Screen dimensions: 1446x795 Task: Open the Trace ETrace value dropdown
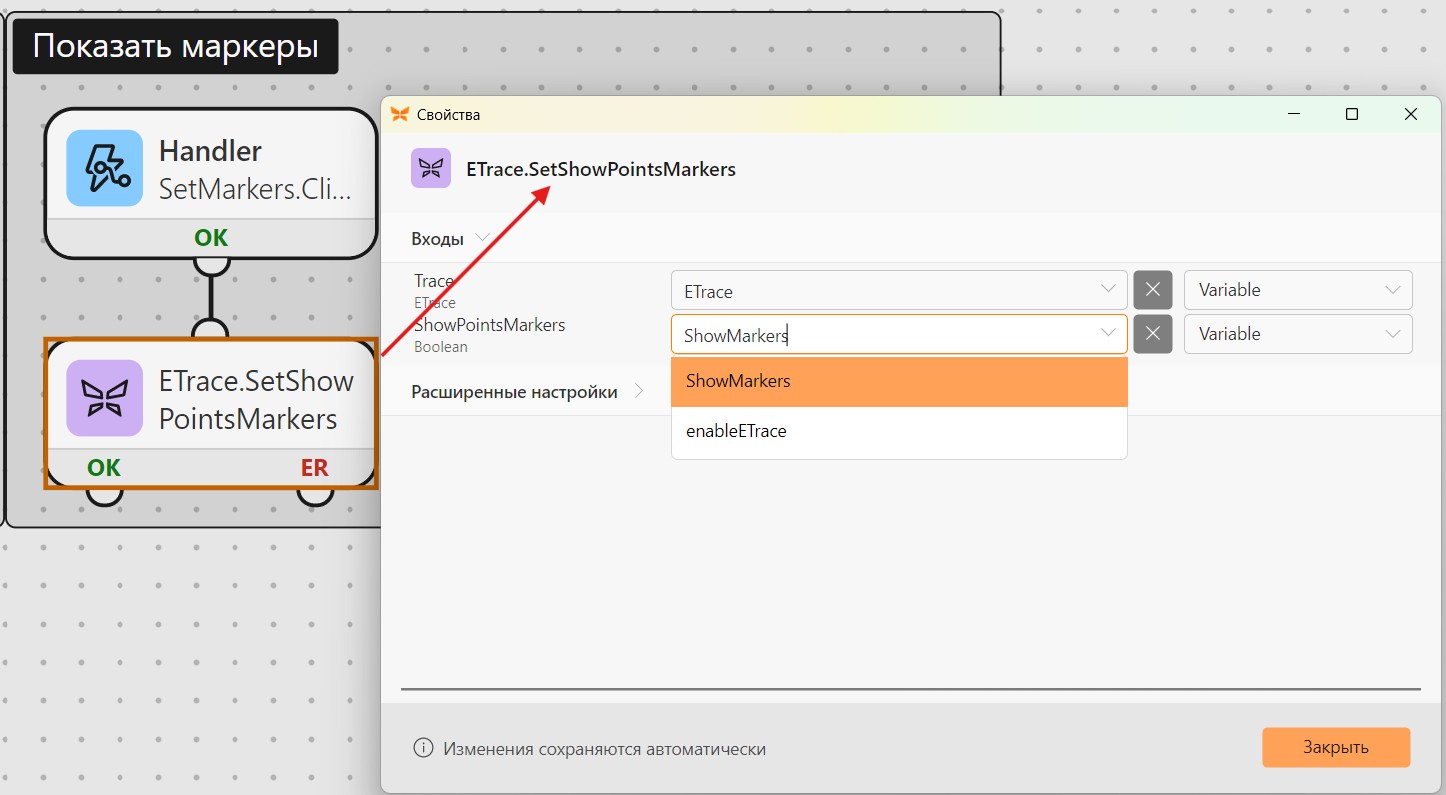point(1108,290)
